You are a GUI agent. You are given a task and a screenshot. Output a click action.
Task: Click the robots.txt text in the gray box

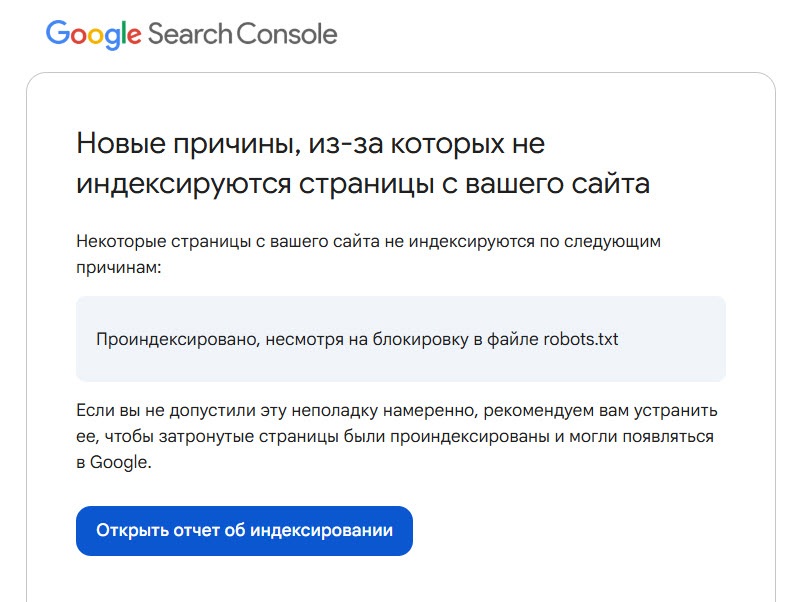coord(580,339)
